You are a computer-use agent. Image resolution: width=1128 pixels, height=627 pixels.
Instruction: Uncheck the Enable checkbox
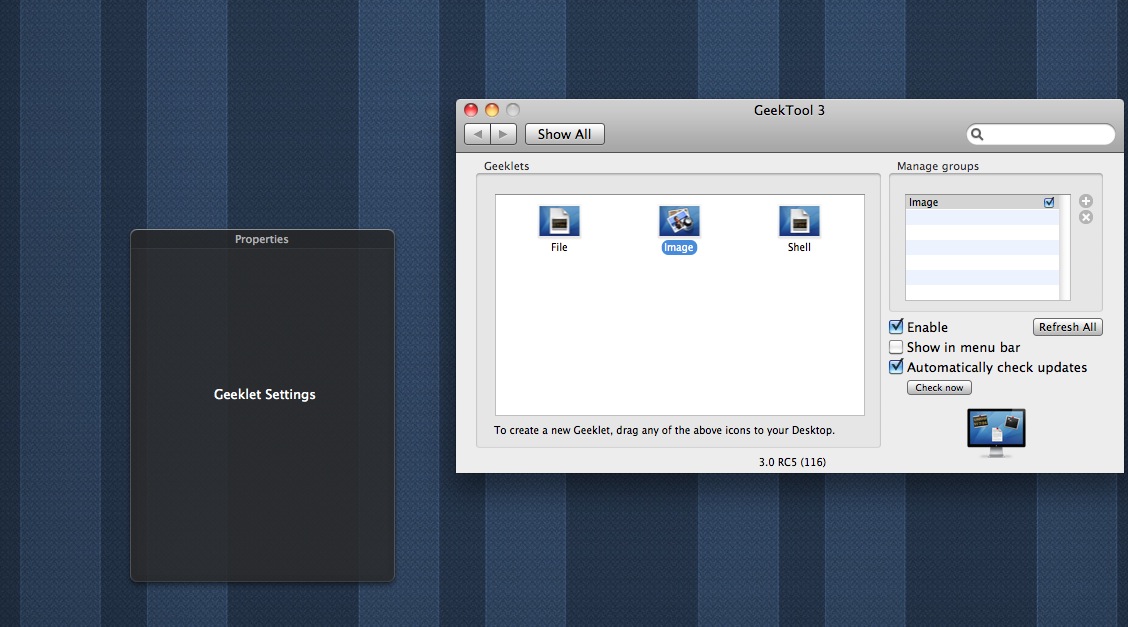pos(896,326)
